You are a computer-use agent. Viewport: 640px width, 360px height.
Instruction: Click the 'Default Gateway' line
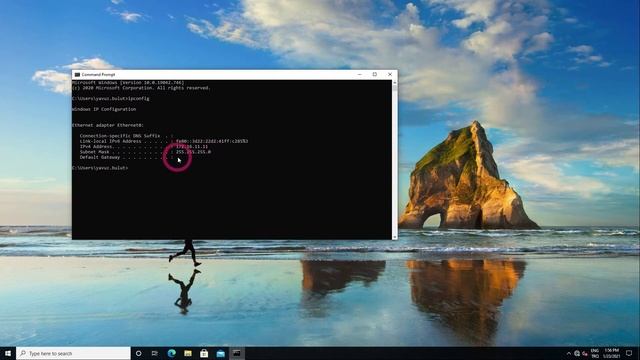click(126, 157)
